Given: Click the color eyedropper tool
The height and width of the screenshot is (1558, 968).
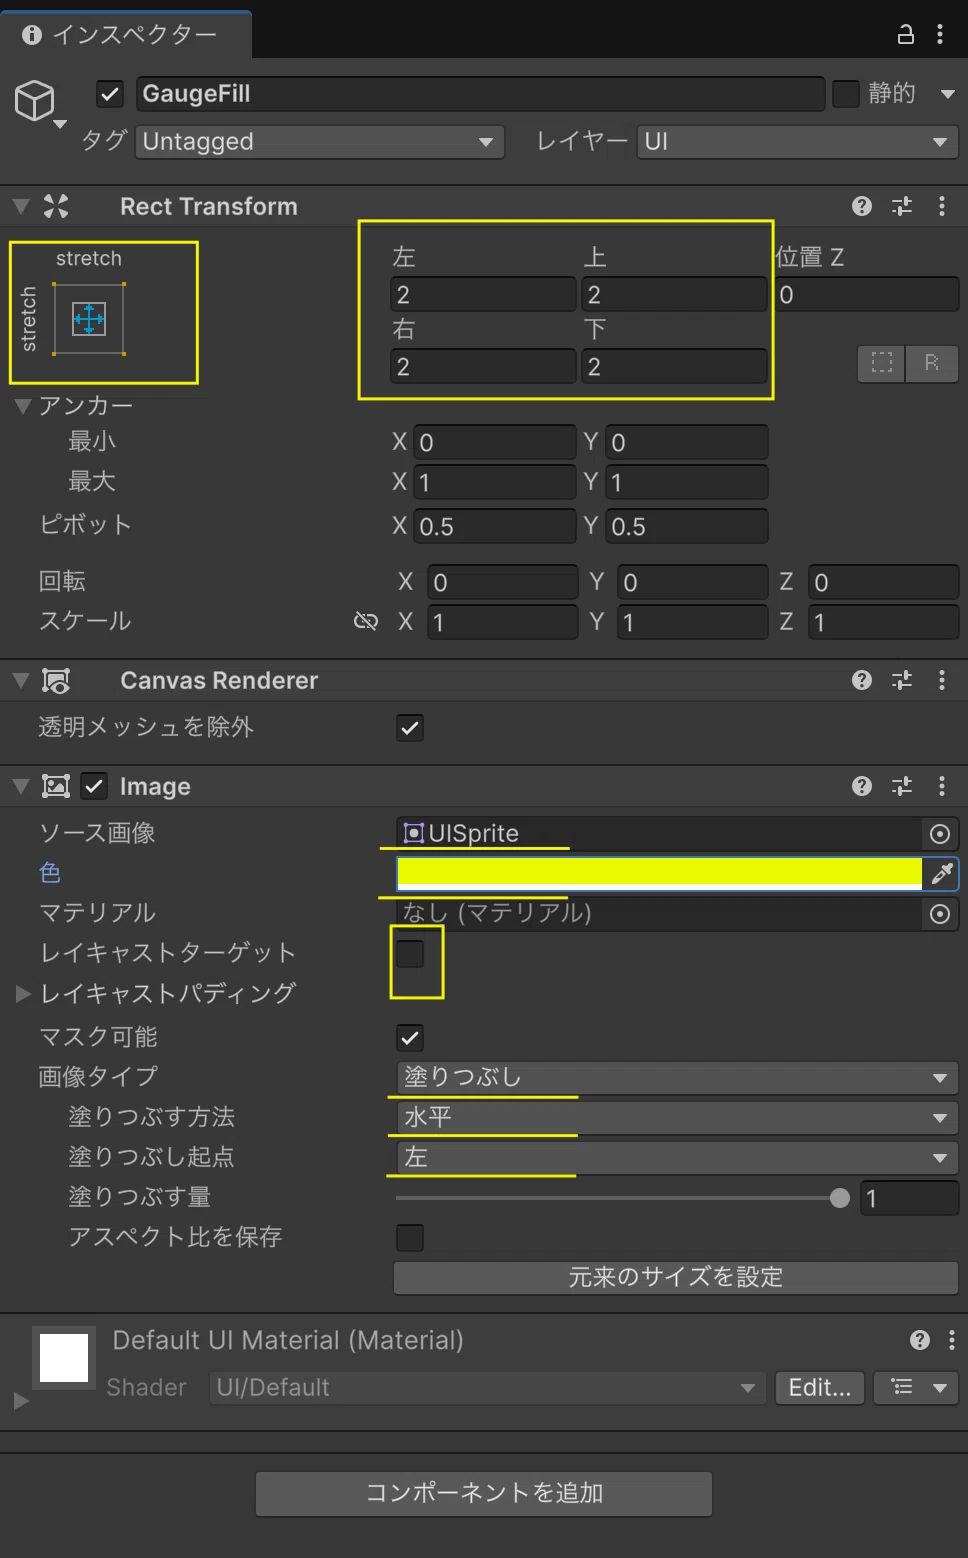Looking at the screenshot, I should click(x=941, y=874).
